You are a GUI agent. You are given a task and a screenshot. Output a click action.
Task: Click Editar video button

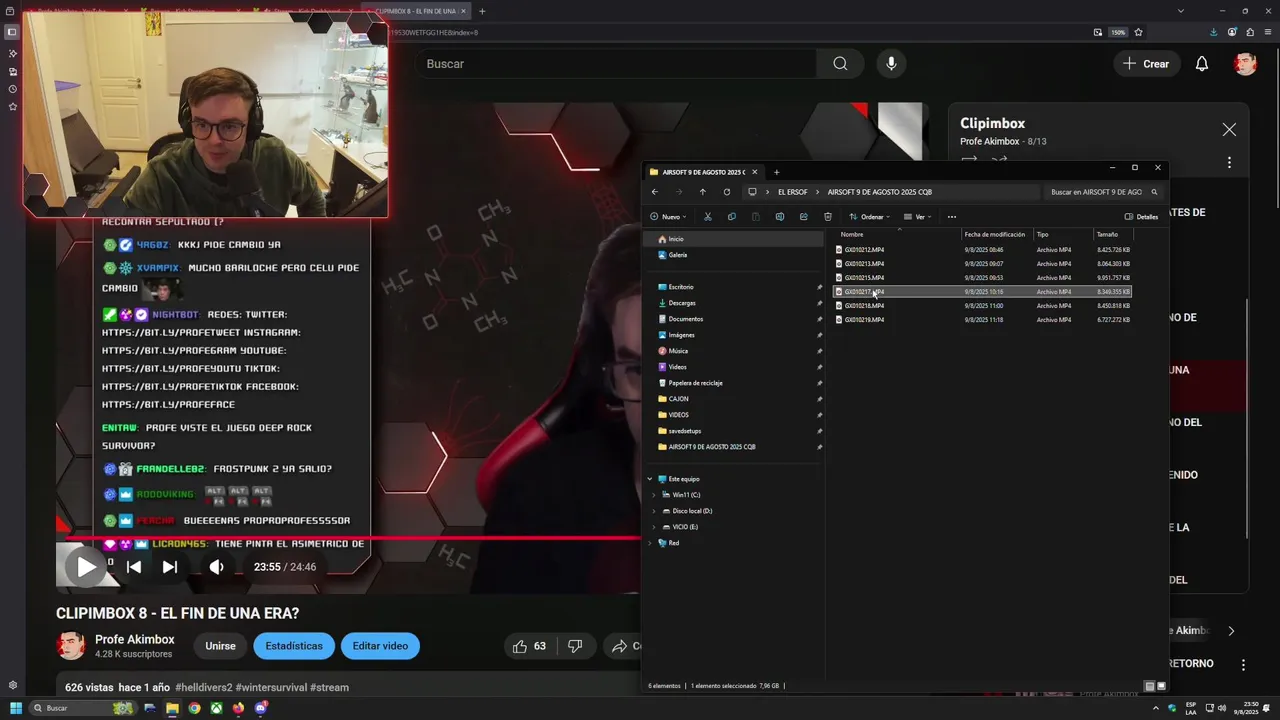click(380, 646)
